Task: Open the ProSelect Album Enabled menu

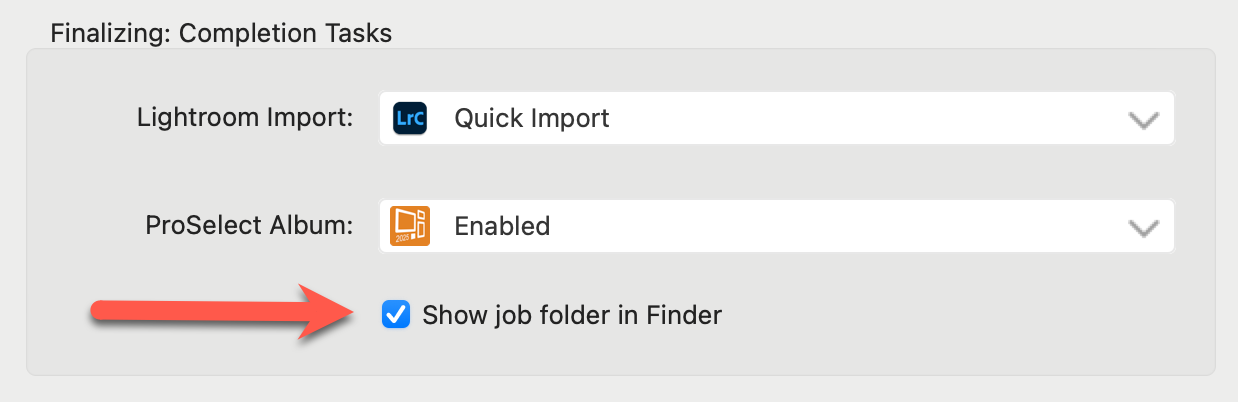Action: (776, 227)
